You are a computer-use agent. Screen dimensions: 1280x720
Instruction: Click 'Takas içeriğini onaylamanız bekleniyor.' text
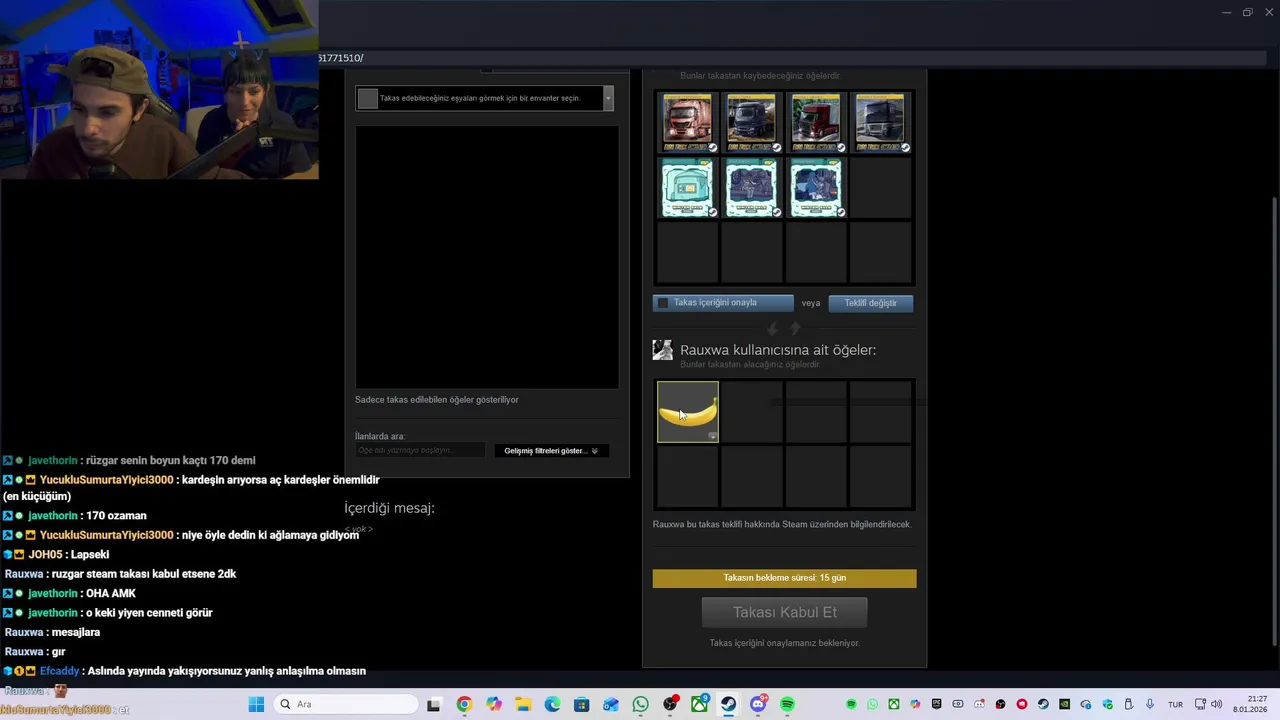coord(784,643)
